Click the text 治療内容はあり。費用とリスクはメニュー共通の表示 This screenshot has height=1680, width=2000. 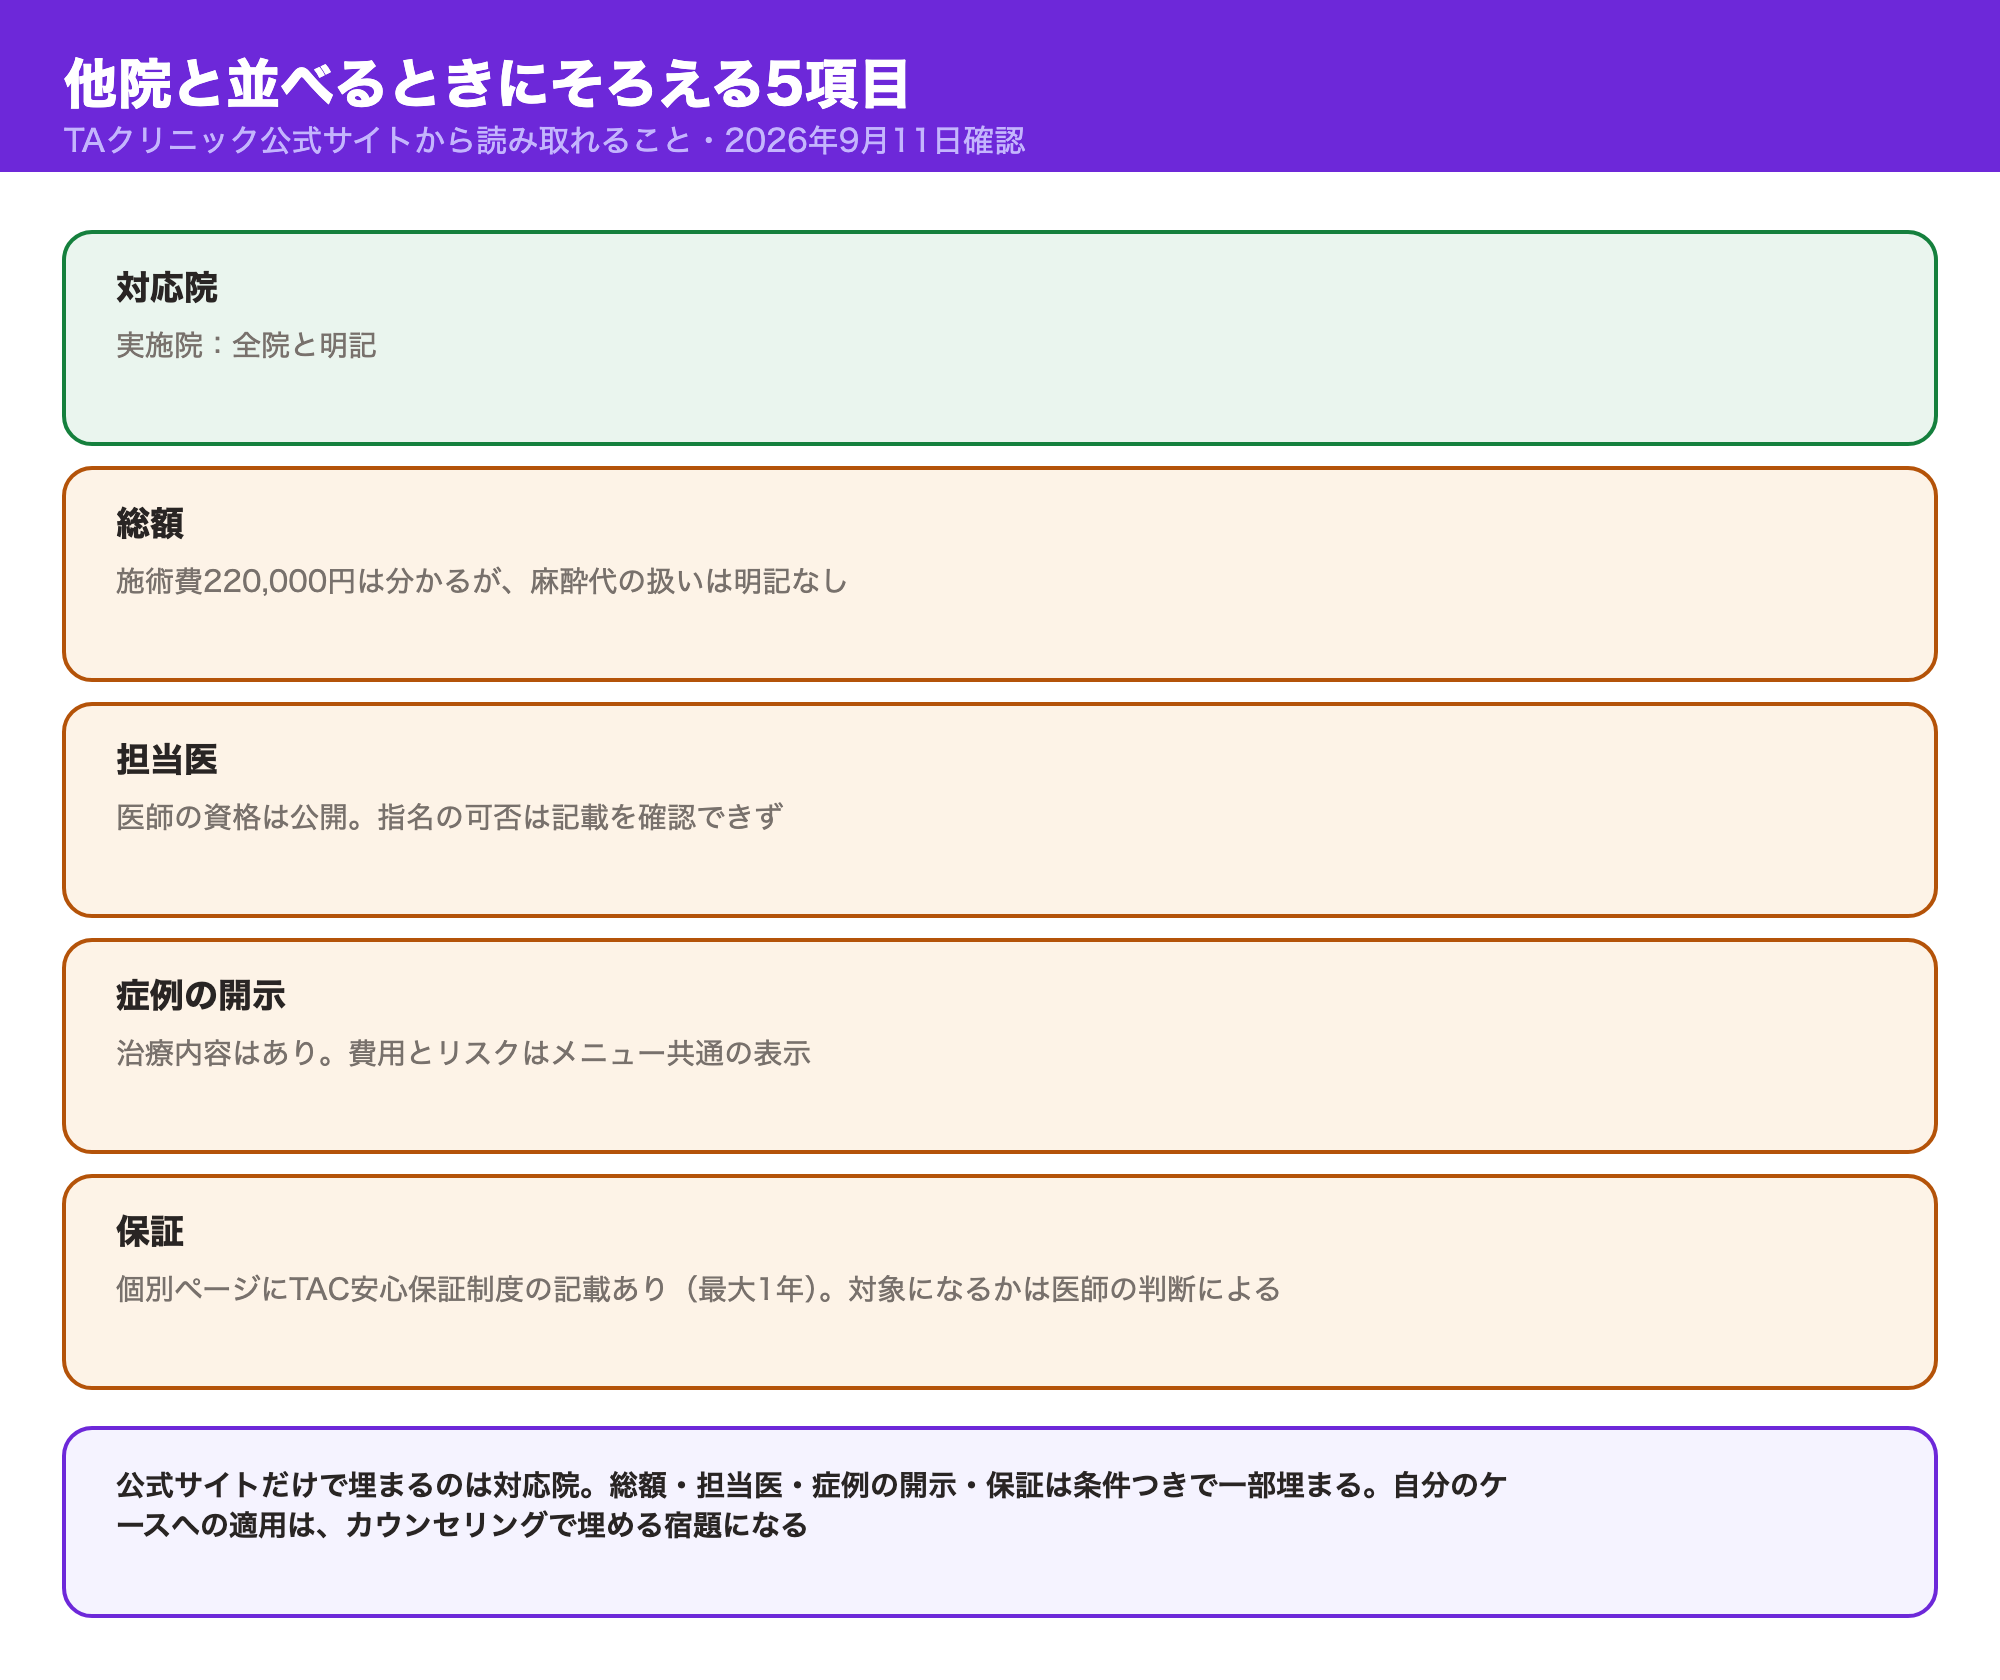463,1053
